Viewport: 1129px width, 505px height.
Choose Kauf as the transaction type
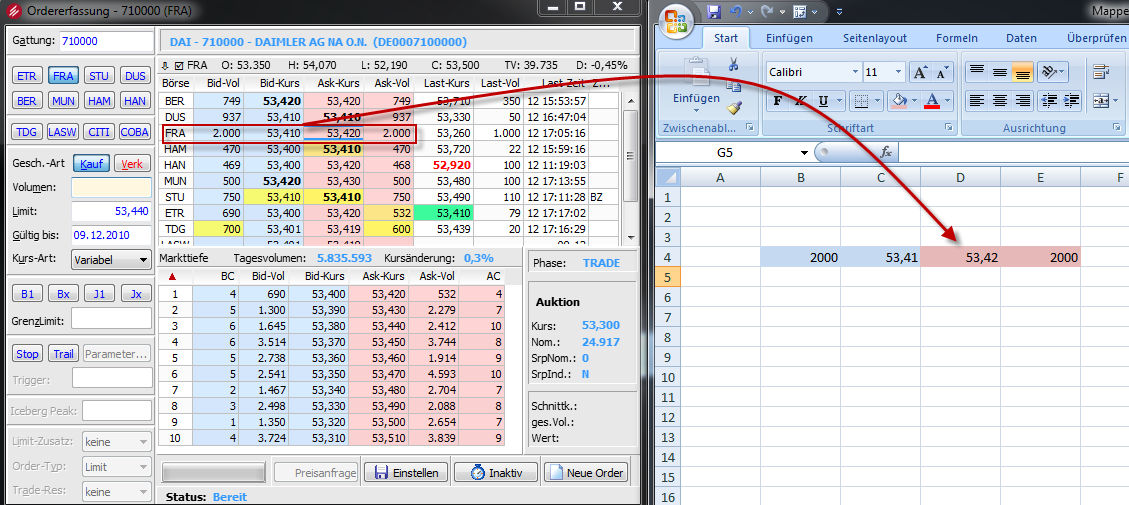click(91, 164)
